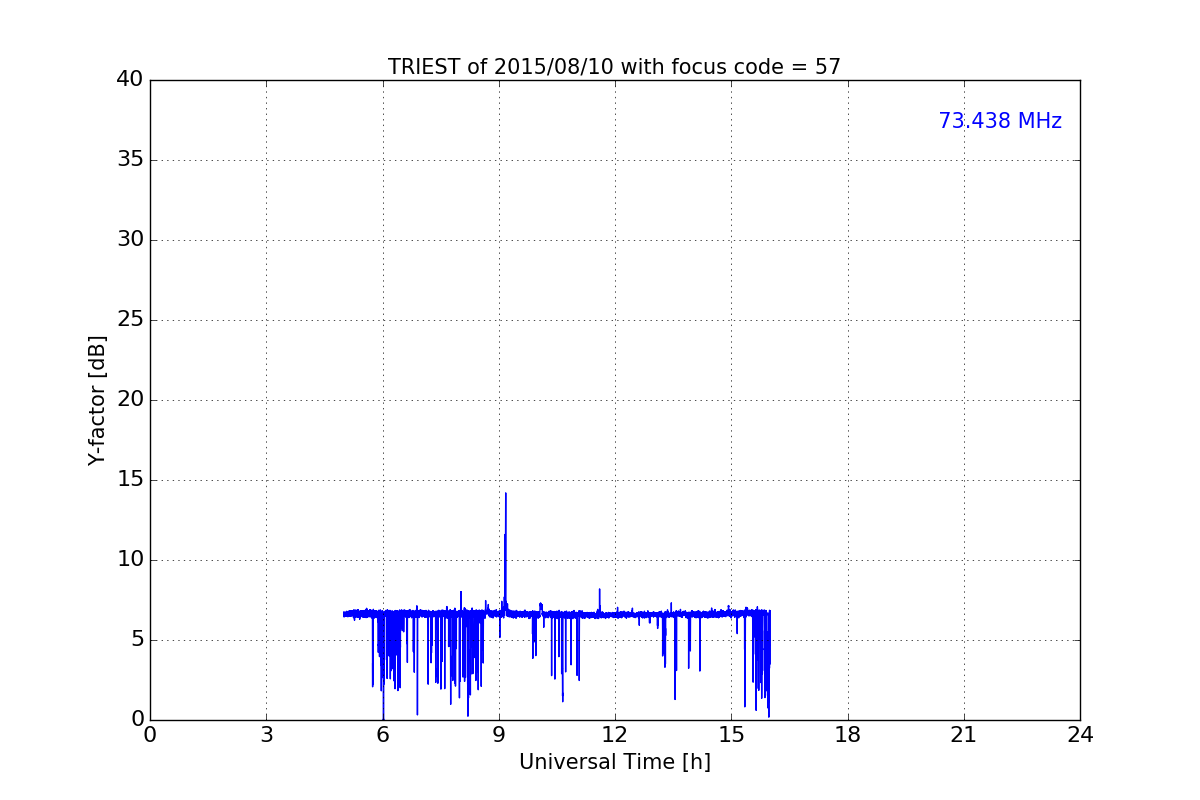Click the tallest spike peak near 14 dB
The image size is (1200, 800).
(506, 494)
